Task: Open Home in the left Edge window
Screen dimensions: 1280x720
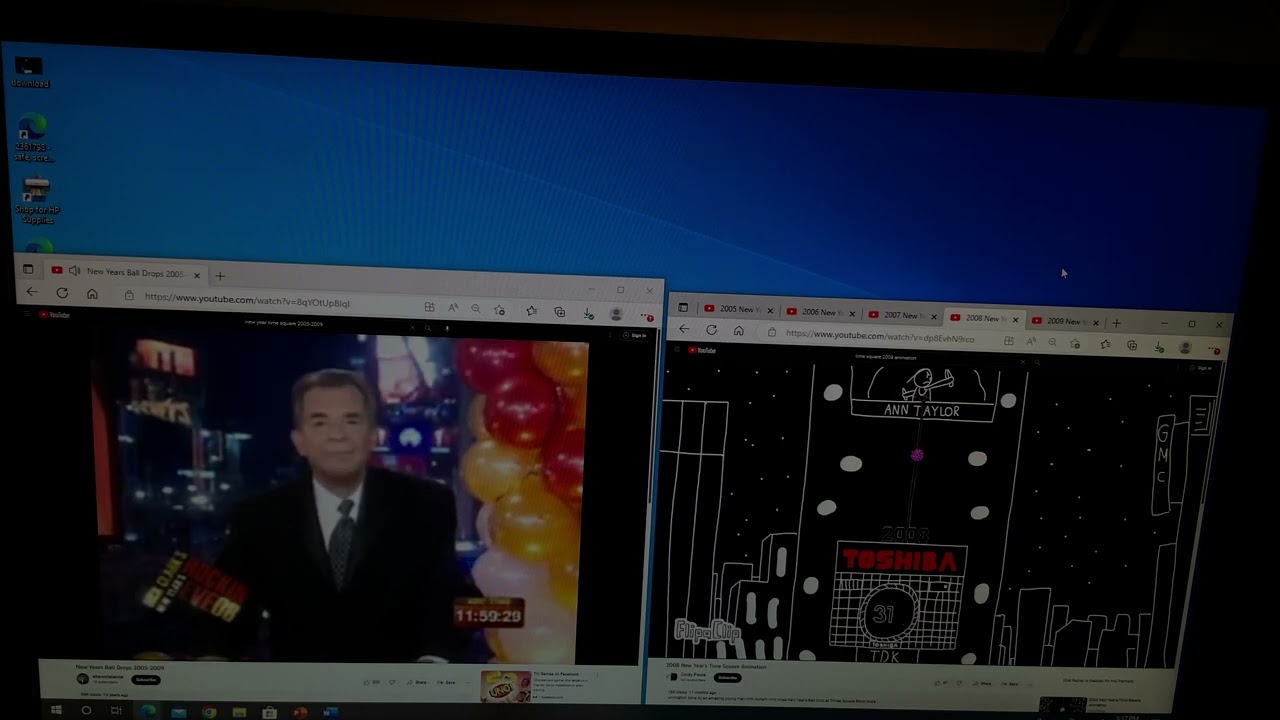Action: pos(92,294)
